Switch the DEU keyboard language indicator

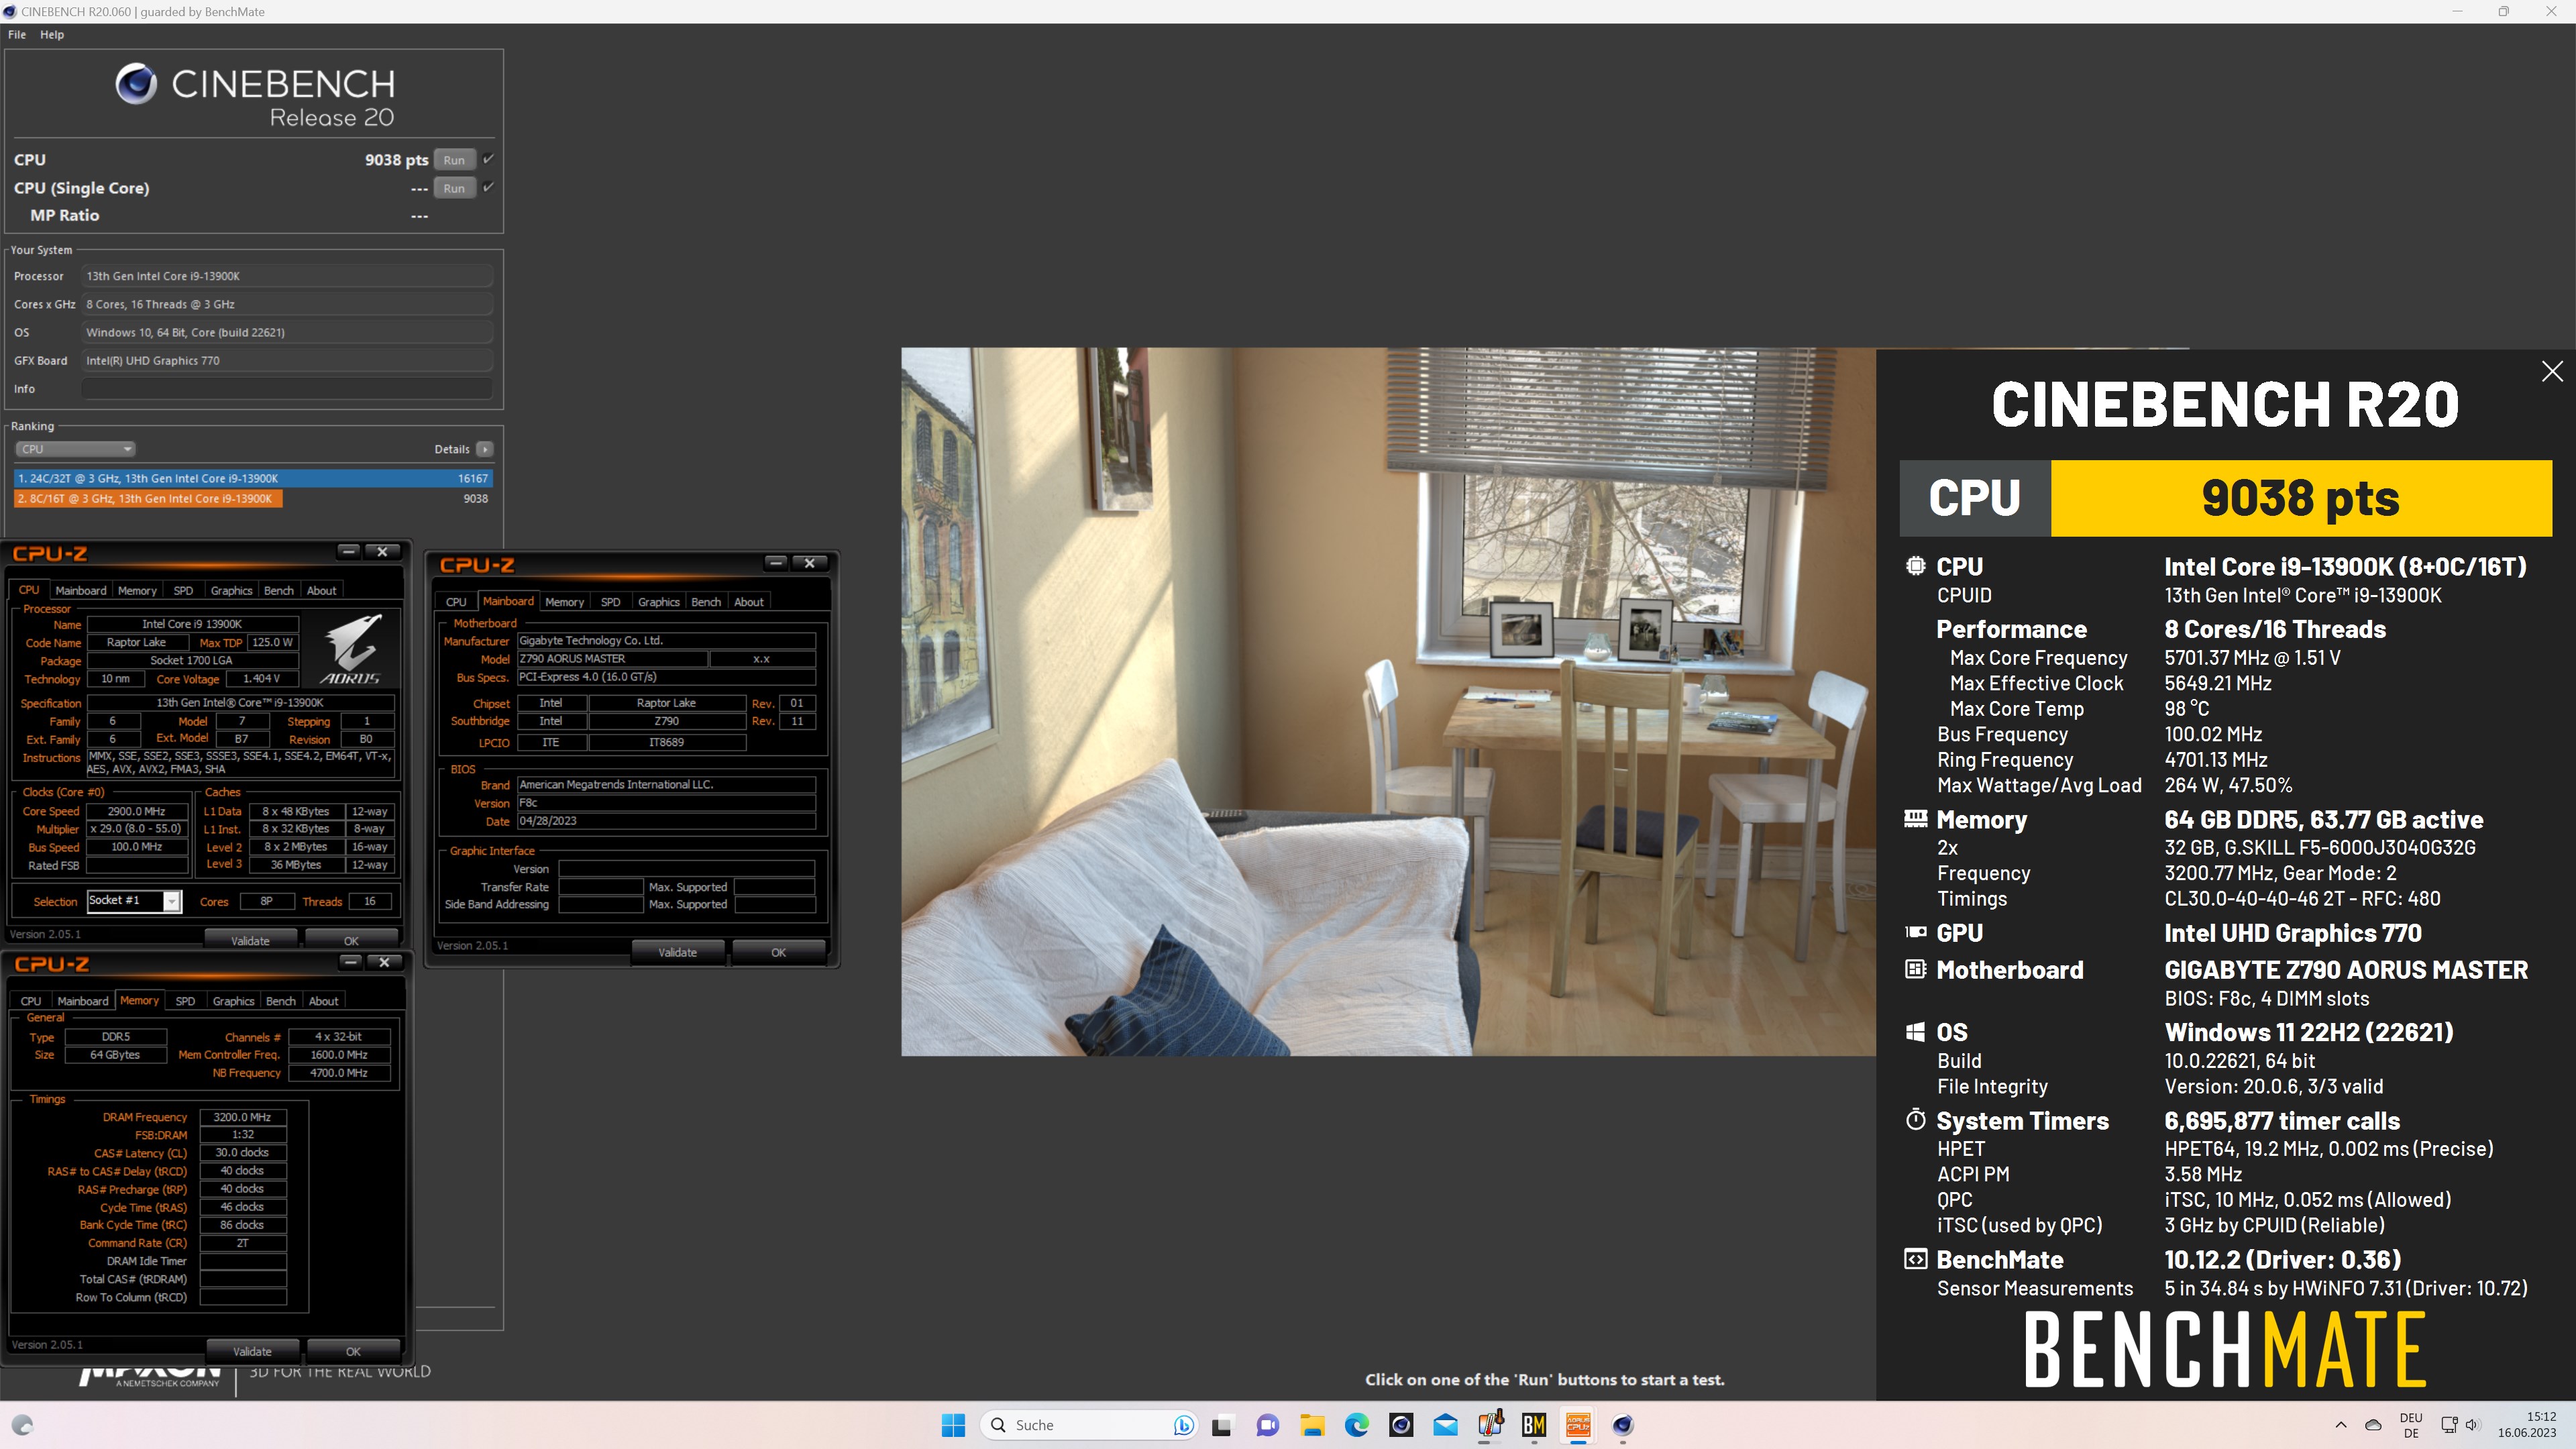[x=2411, y=1425]
